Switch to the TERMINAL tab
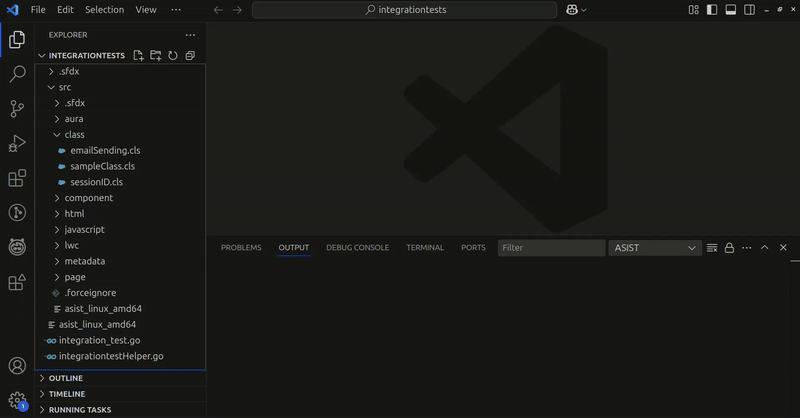Screen dimensions: 800x418 425,248
